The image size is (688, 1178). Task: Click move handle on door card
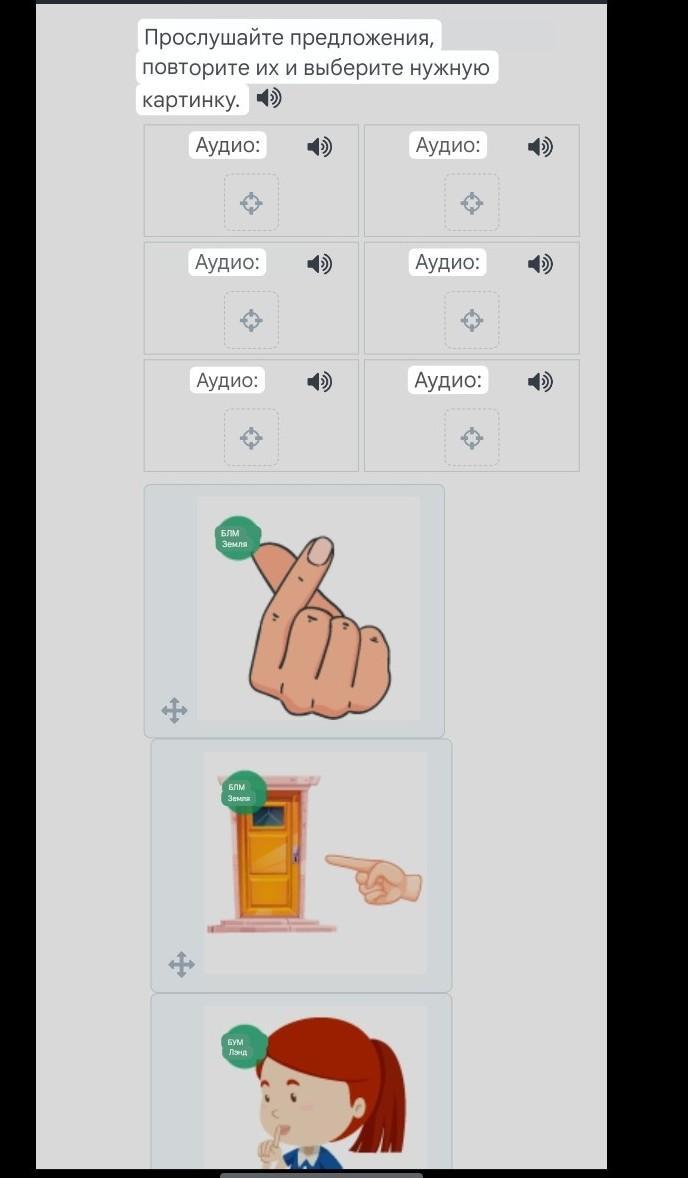181,964
